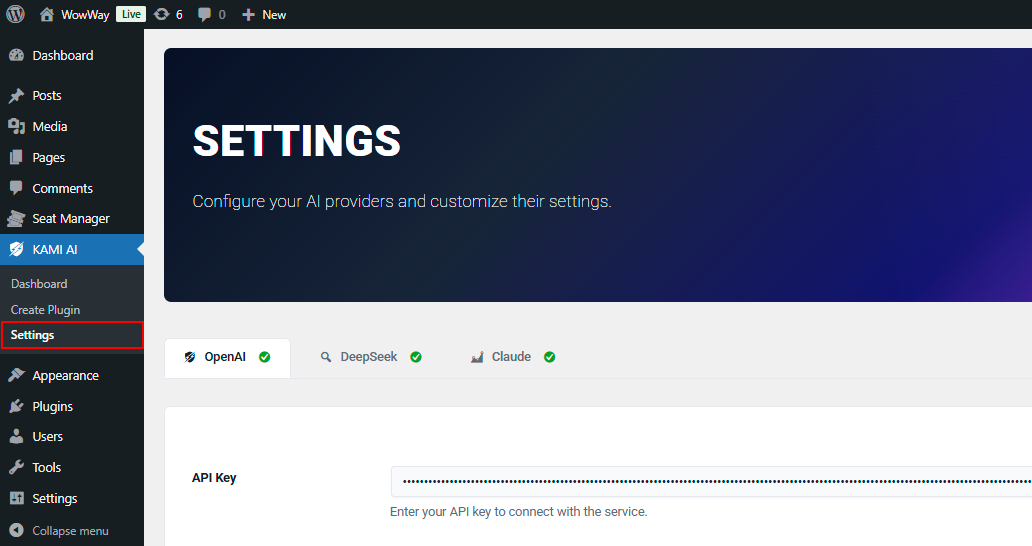Click the Media icon
The image size is (1032, 546).
point(16,126)
